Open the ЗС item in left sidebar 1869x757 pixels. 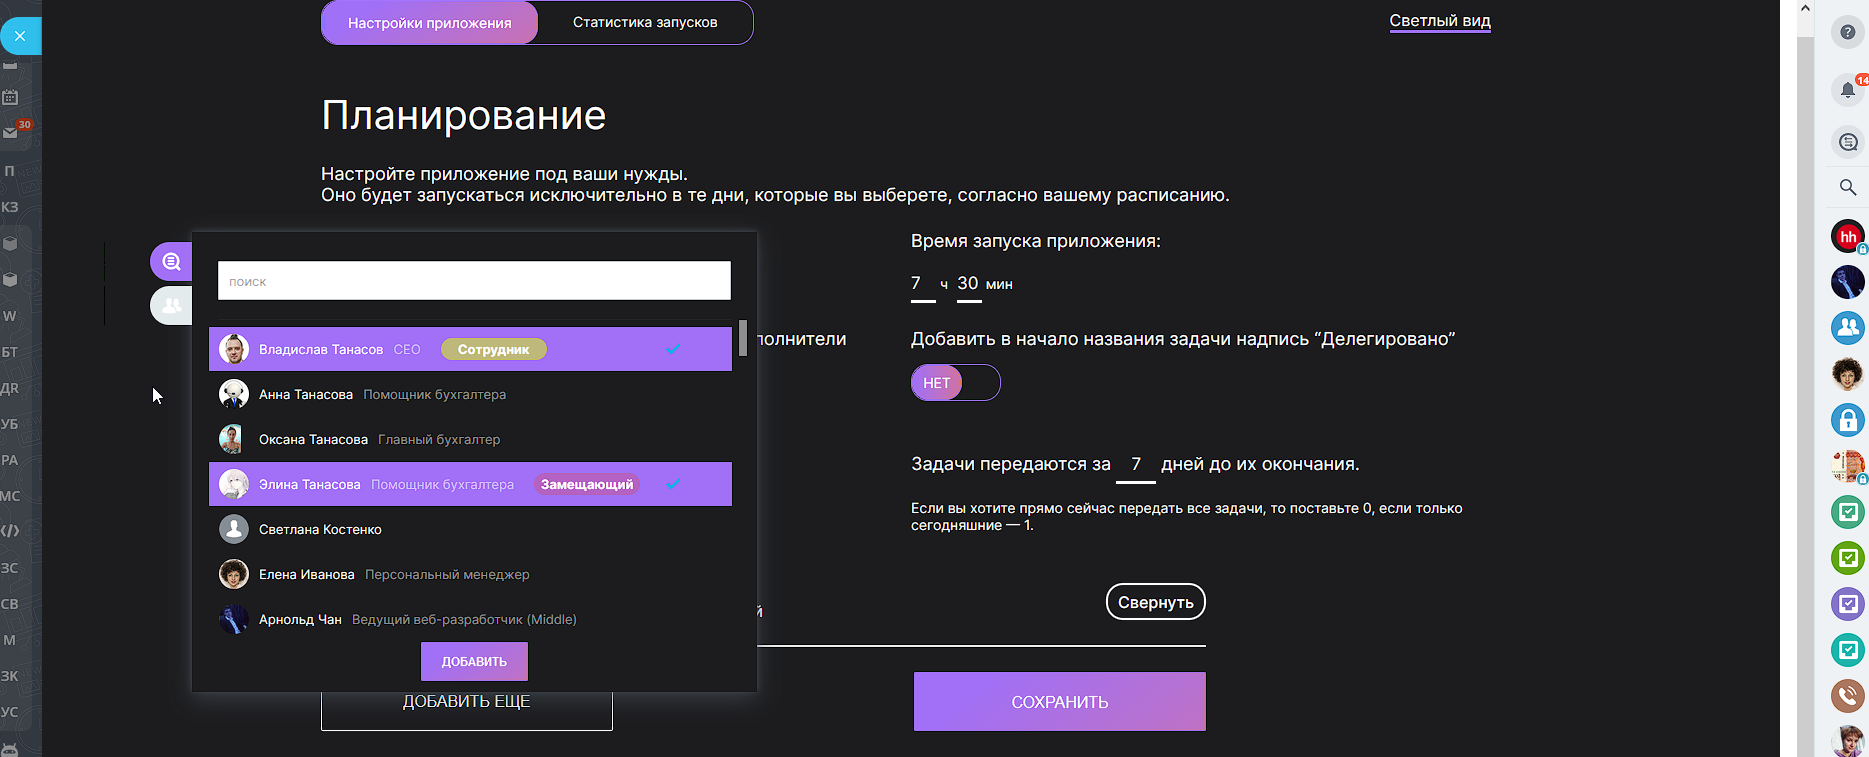click(x=10, y=568)
